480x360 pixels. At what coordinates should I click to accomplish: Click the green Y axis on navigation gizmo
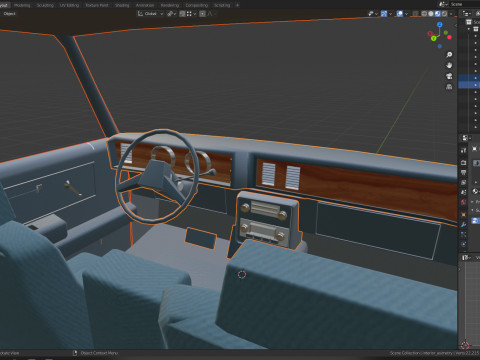[x=434, y=39]
